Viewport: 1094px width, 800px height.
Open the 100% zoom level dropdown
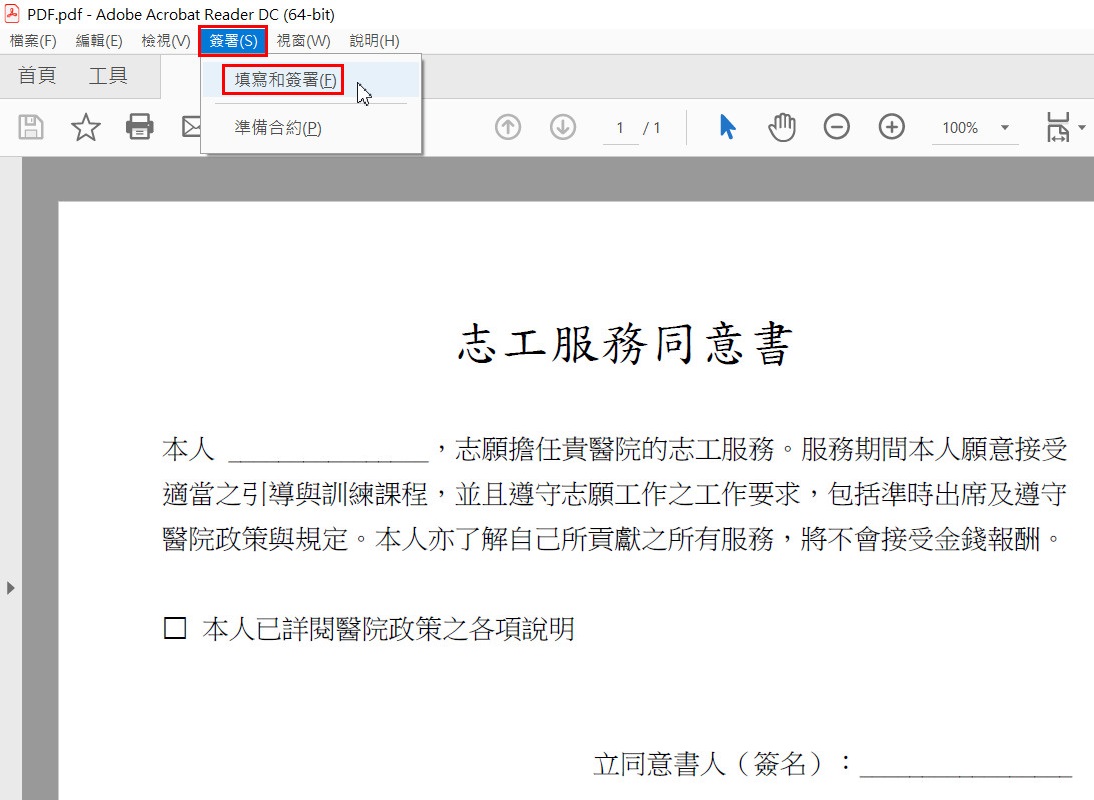[1004, 128]
